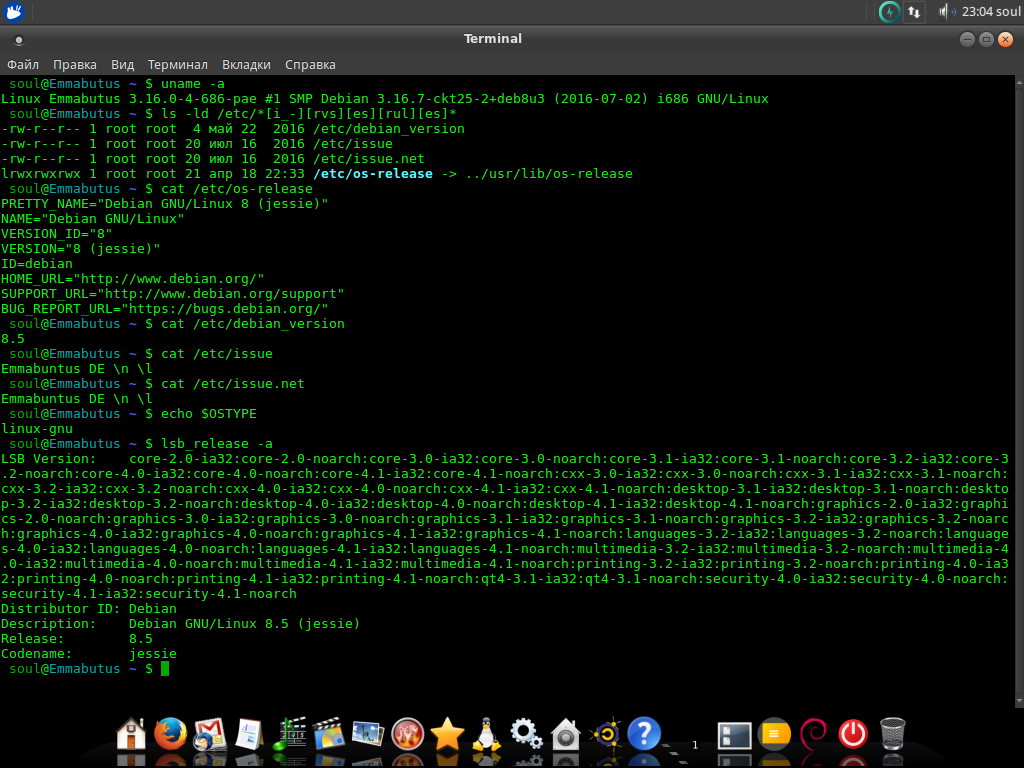Launch Firefox from the dock

pyautogui.click(x=170, y=734)
